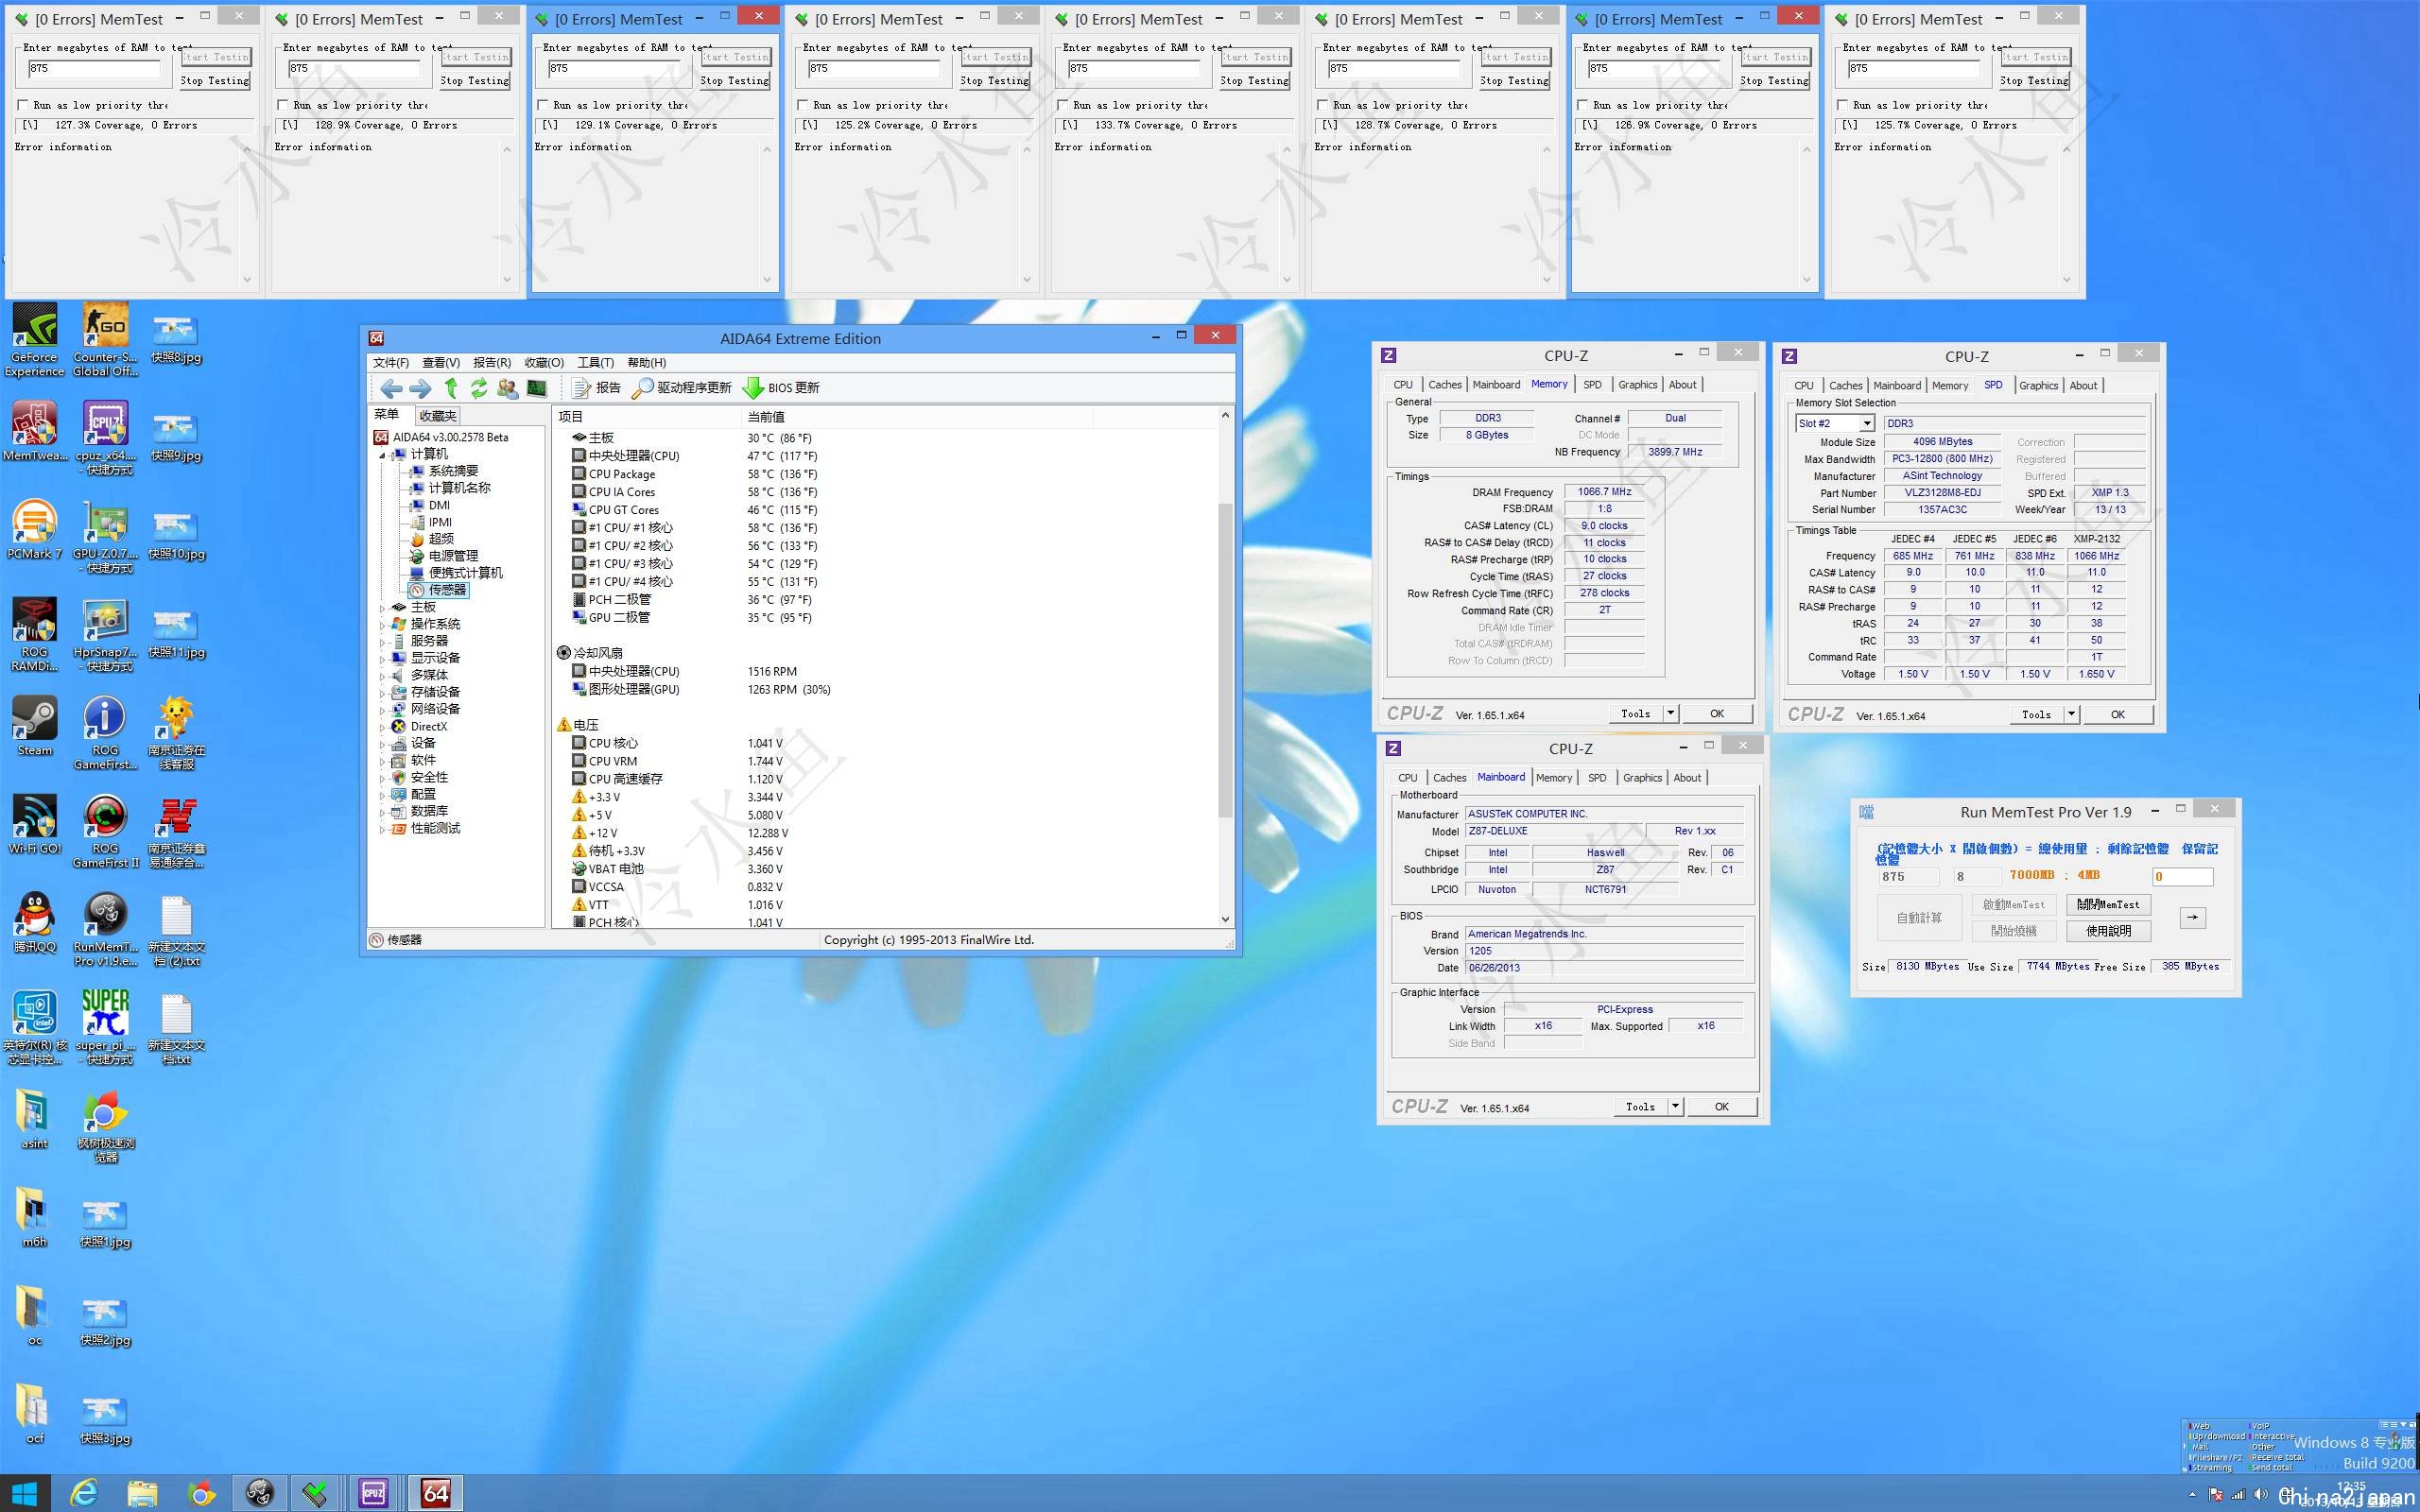Image resolution: width=2420 pixels, height=1512 pixels.
Task: Select the PCMark 7 desktop icon
Action: 34,529
